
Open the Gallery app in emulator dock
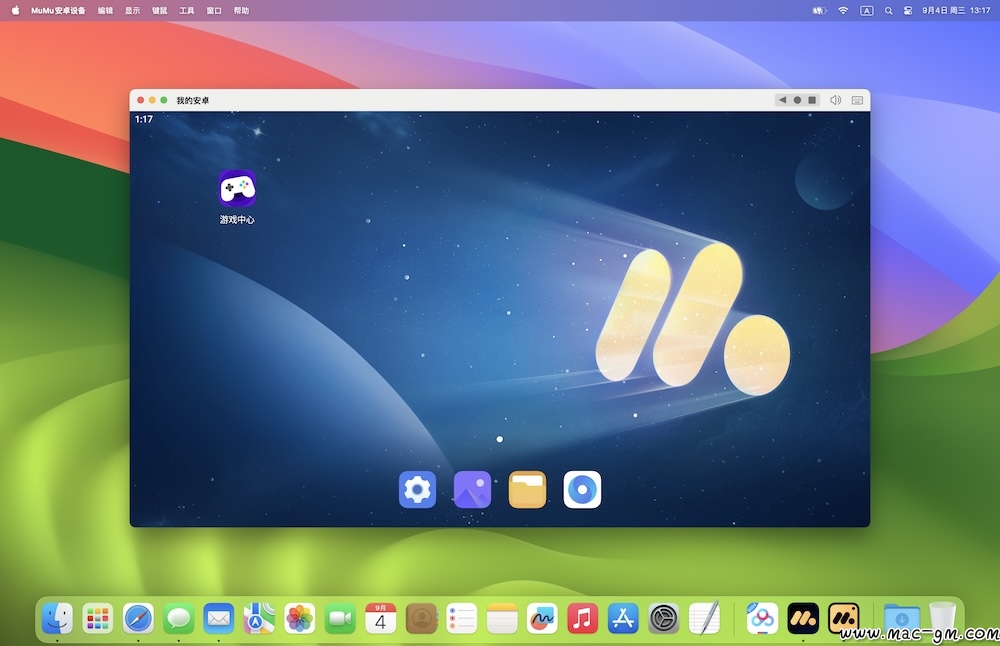(473, 490)
